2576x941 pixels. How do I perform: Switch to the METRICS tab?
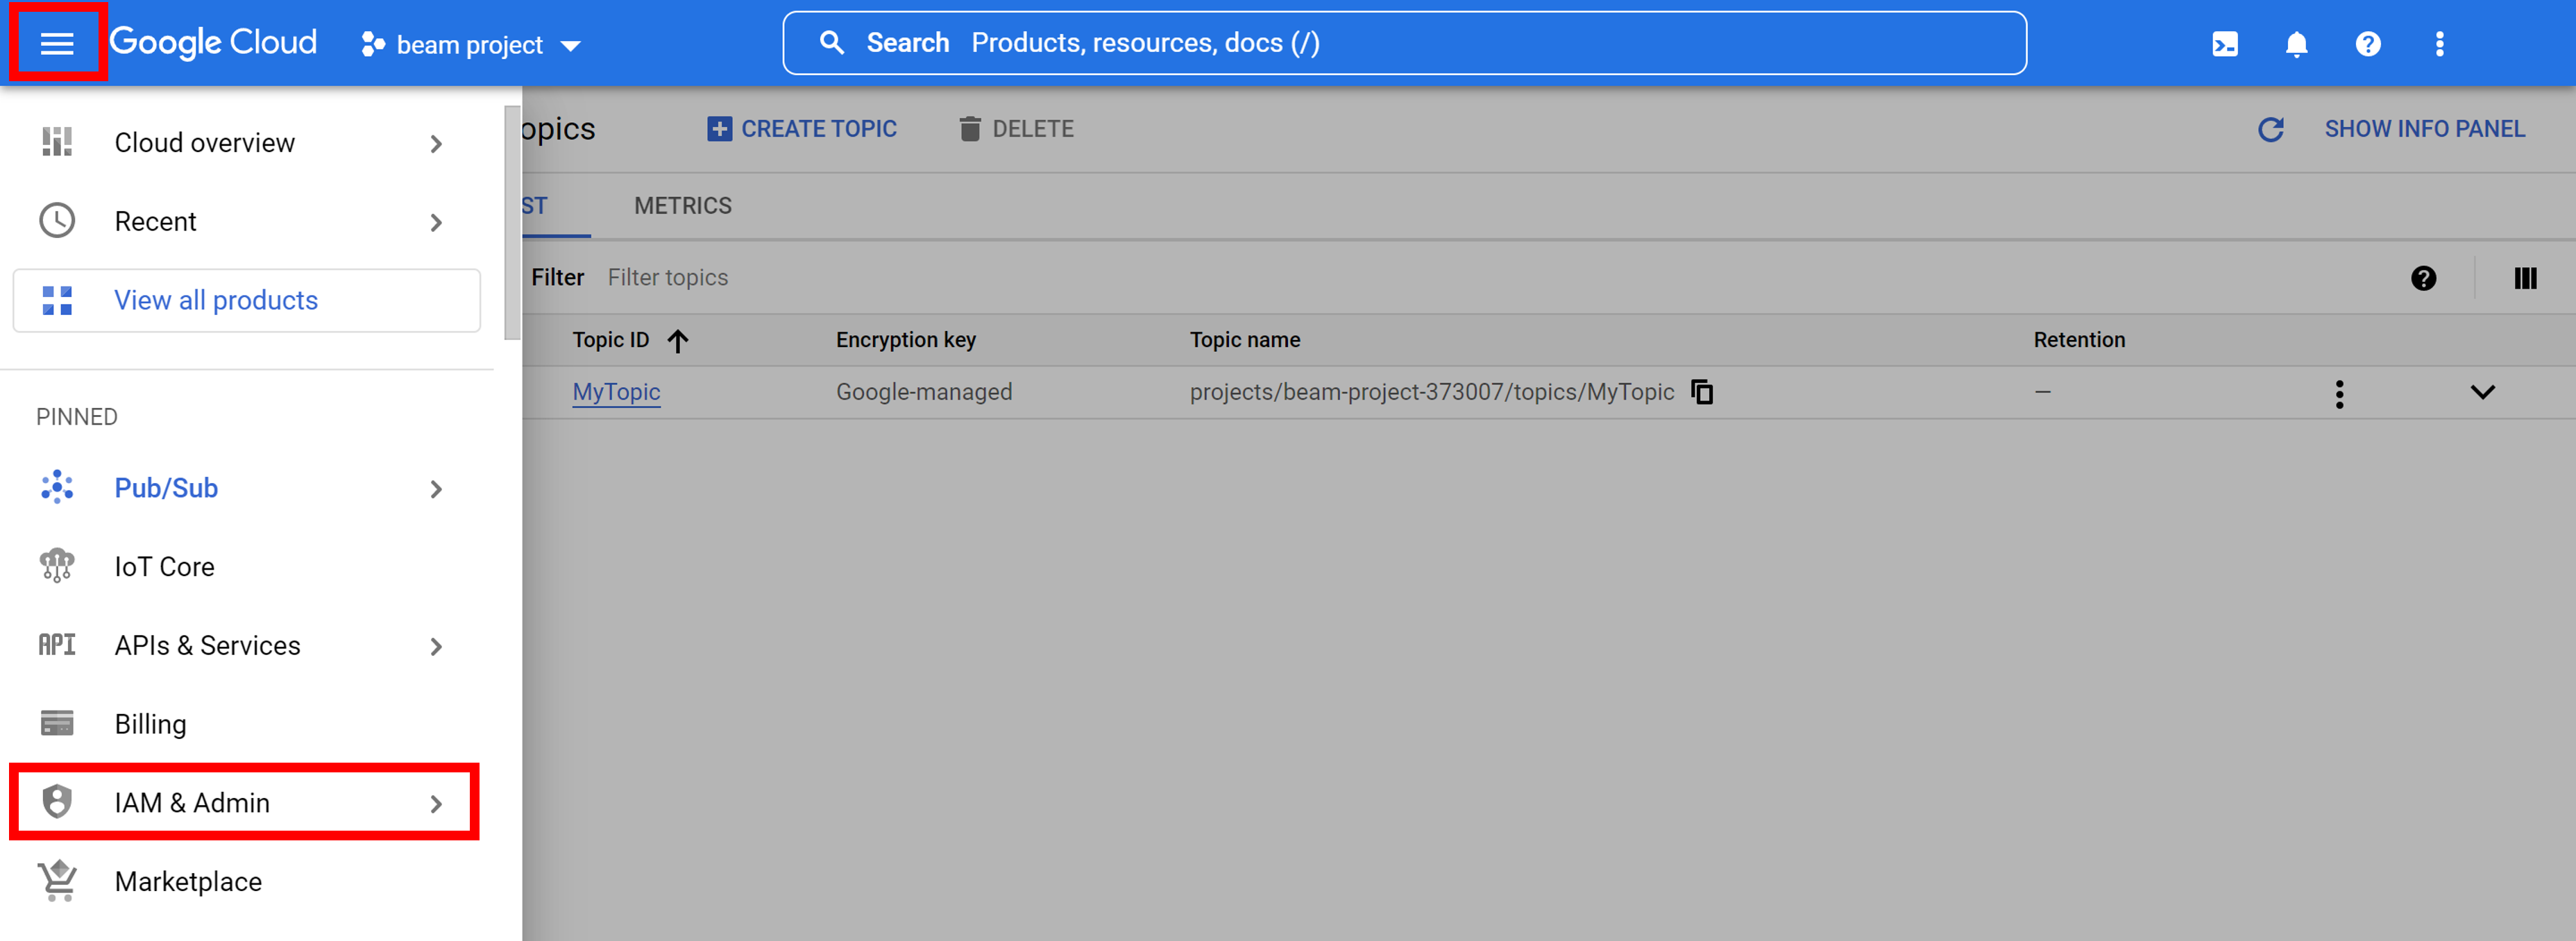point(682,206)
